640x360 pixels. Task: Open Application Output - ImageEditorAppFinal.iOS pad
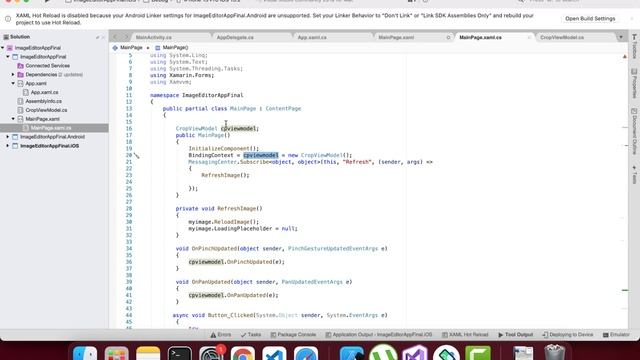point(378,335)
